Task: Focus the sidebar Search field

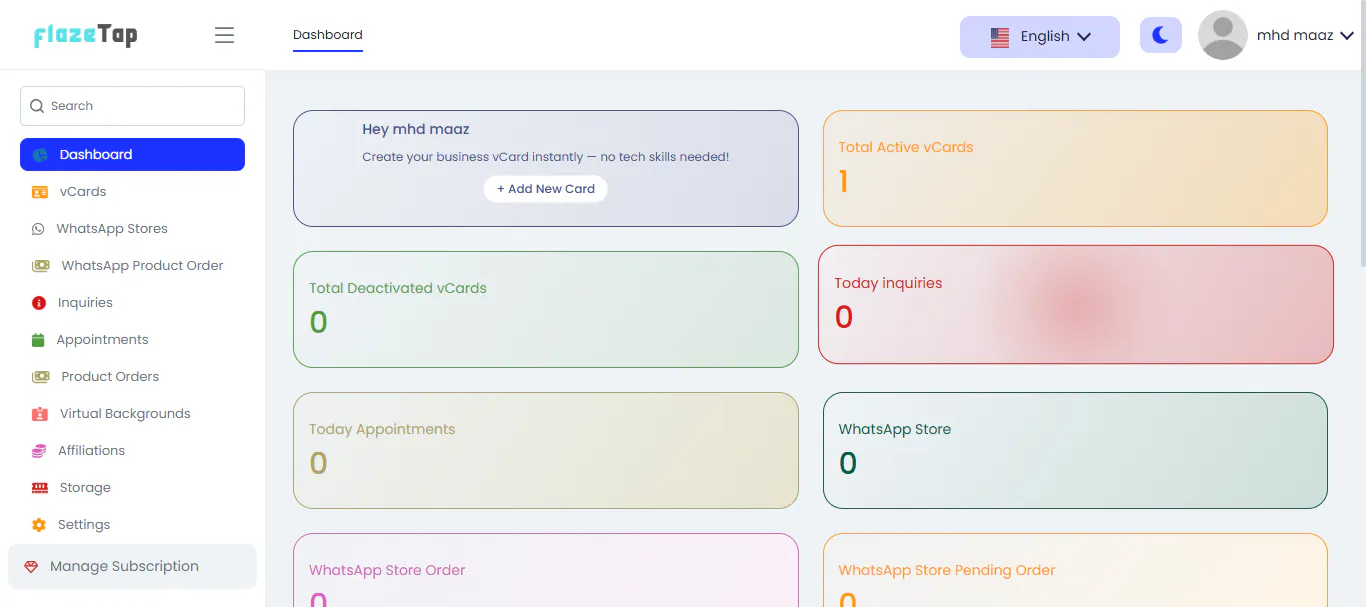Action: click(132, 106)
